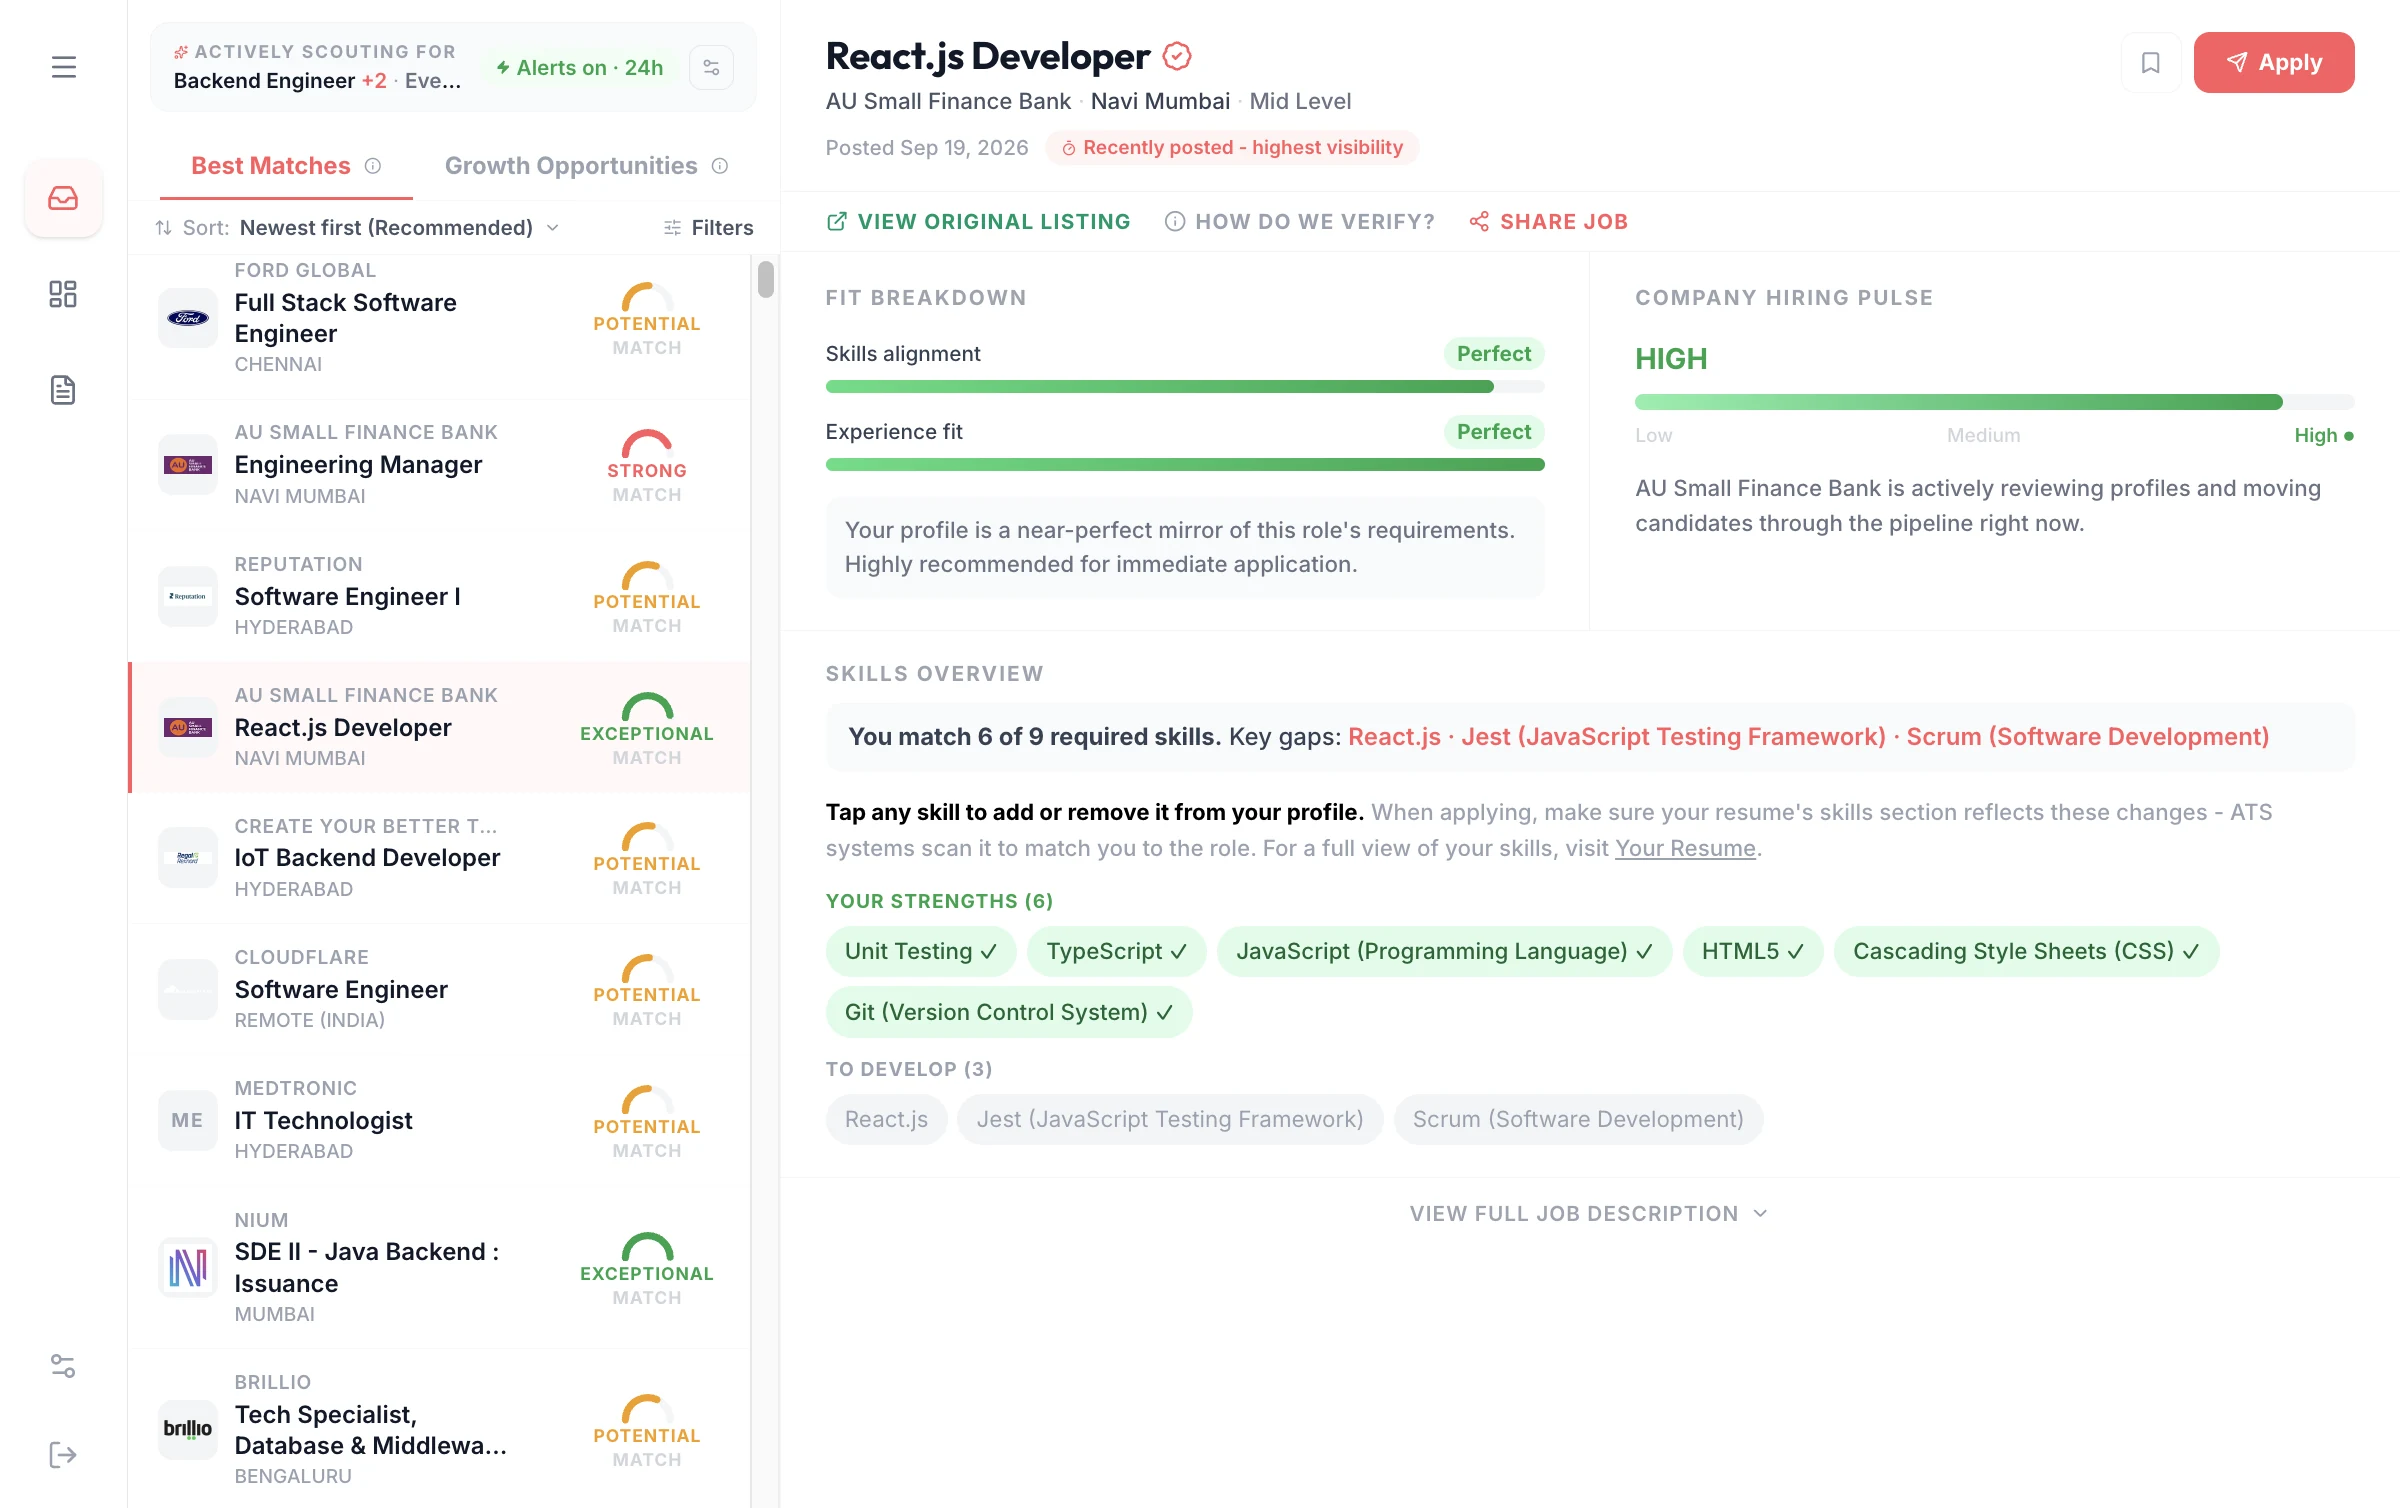2400x1508 pixels.
Task: Click Growth Opportunities info icon
Action: pyautogui.click(x=720, y=166)
